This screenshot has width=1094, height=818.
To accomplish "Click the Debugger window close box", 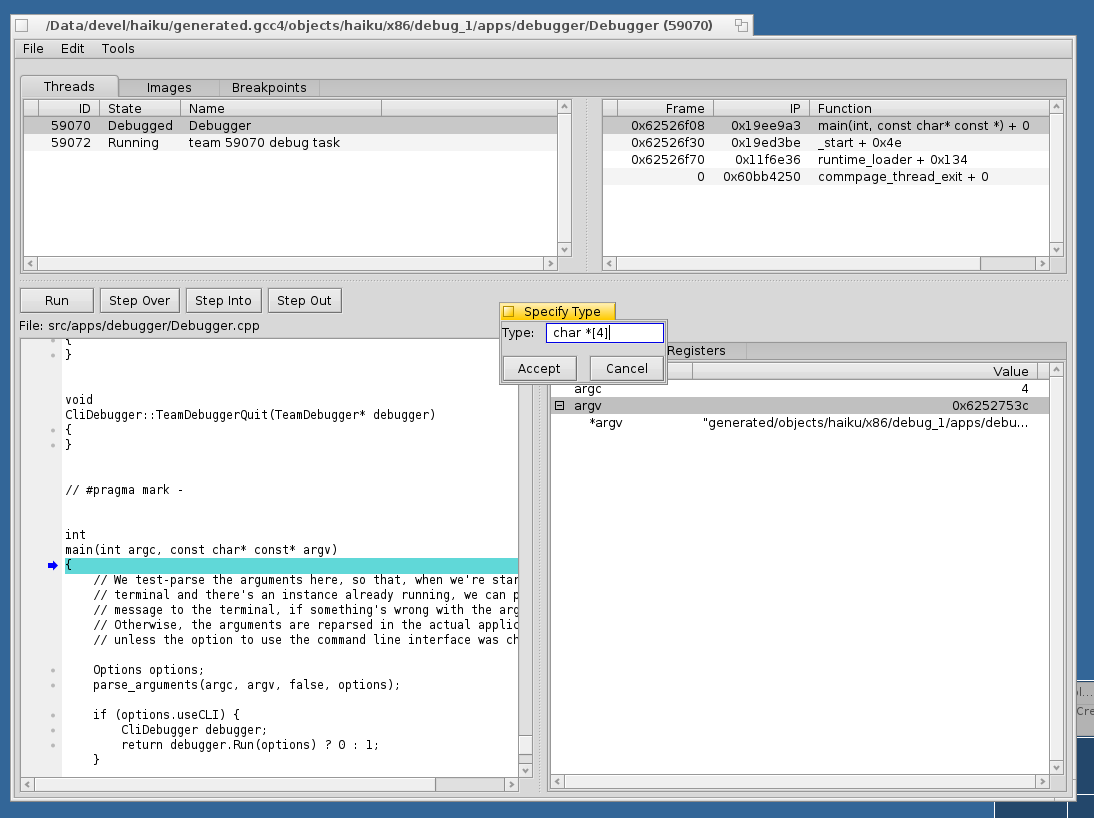I will (x=22, y=26).
